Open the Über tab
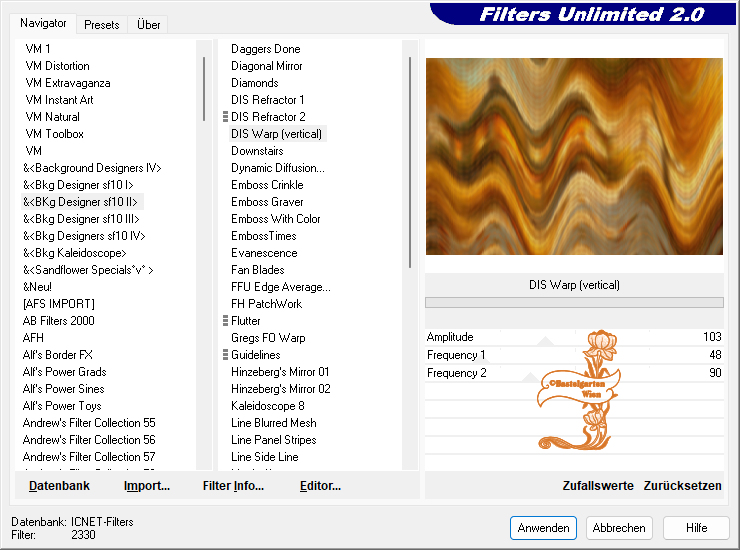 click(x=148, y=24)
